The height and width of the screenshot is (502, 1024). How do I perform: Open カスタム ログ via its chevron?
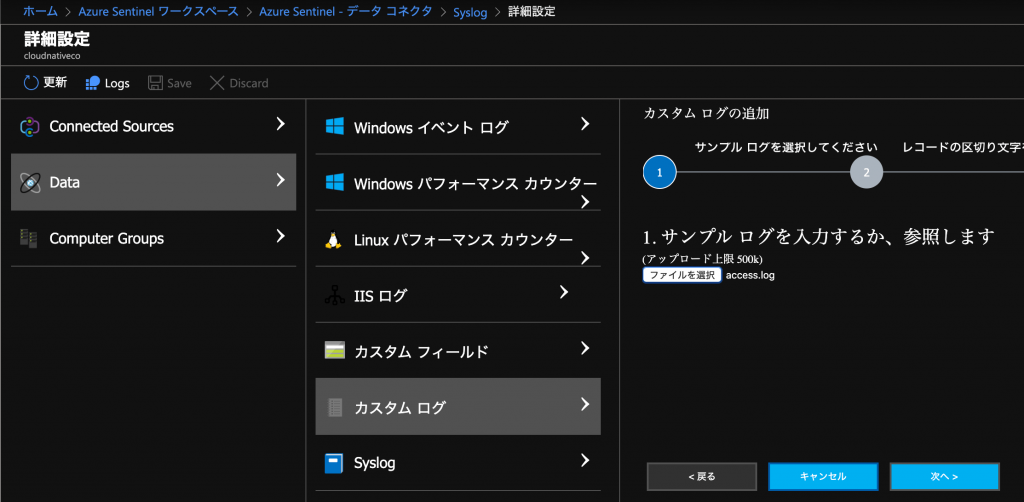point(585,405)
